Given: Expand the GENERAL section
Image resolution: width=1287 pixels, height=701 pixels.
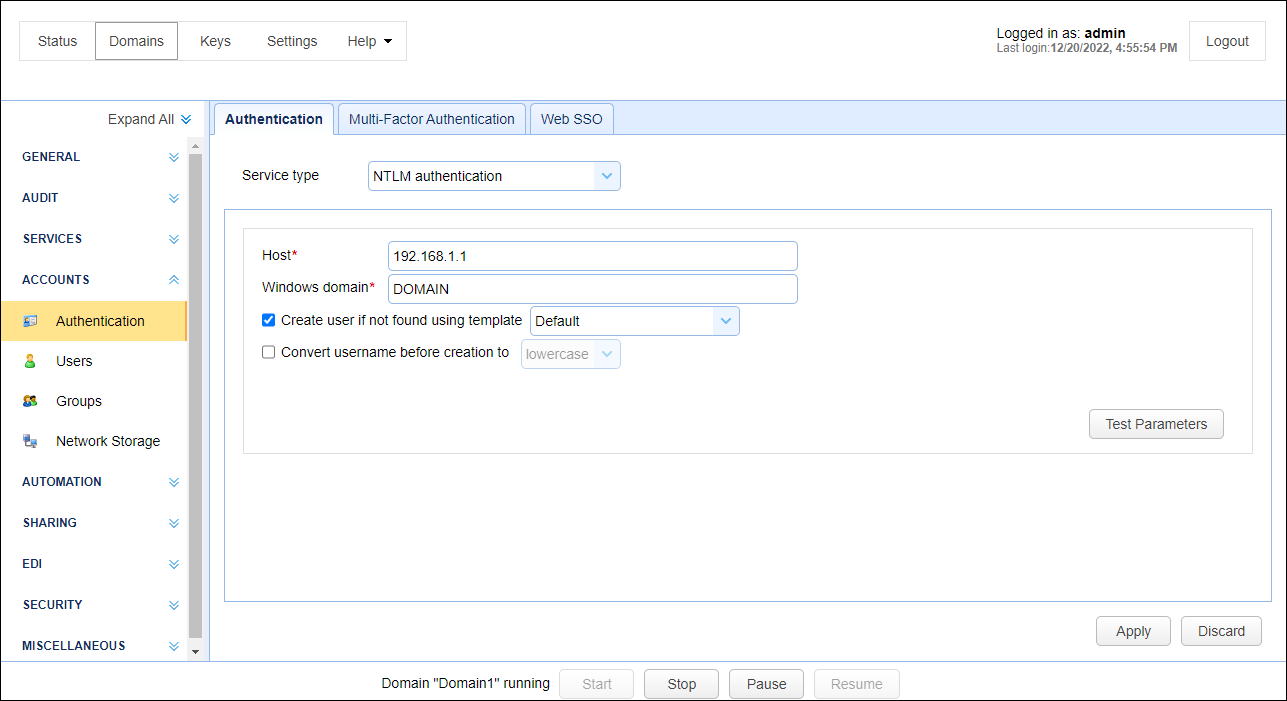Looking at the screenshot, I should coord(174,157).
